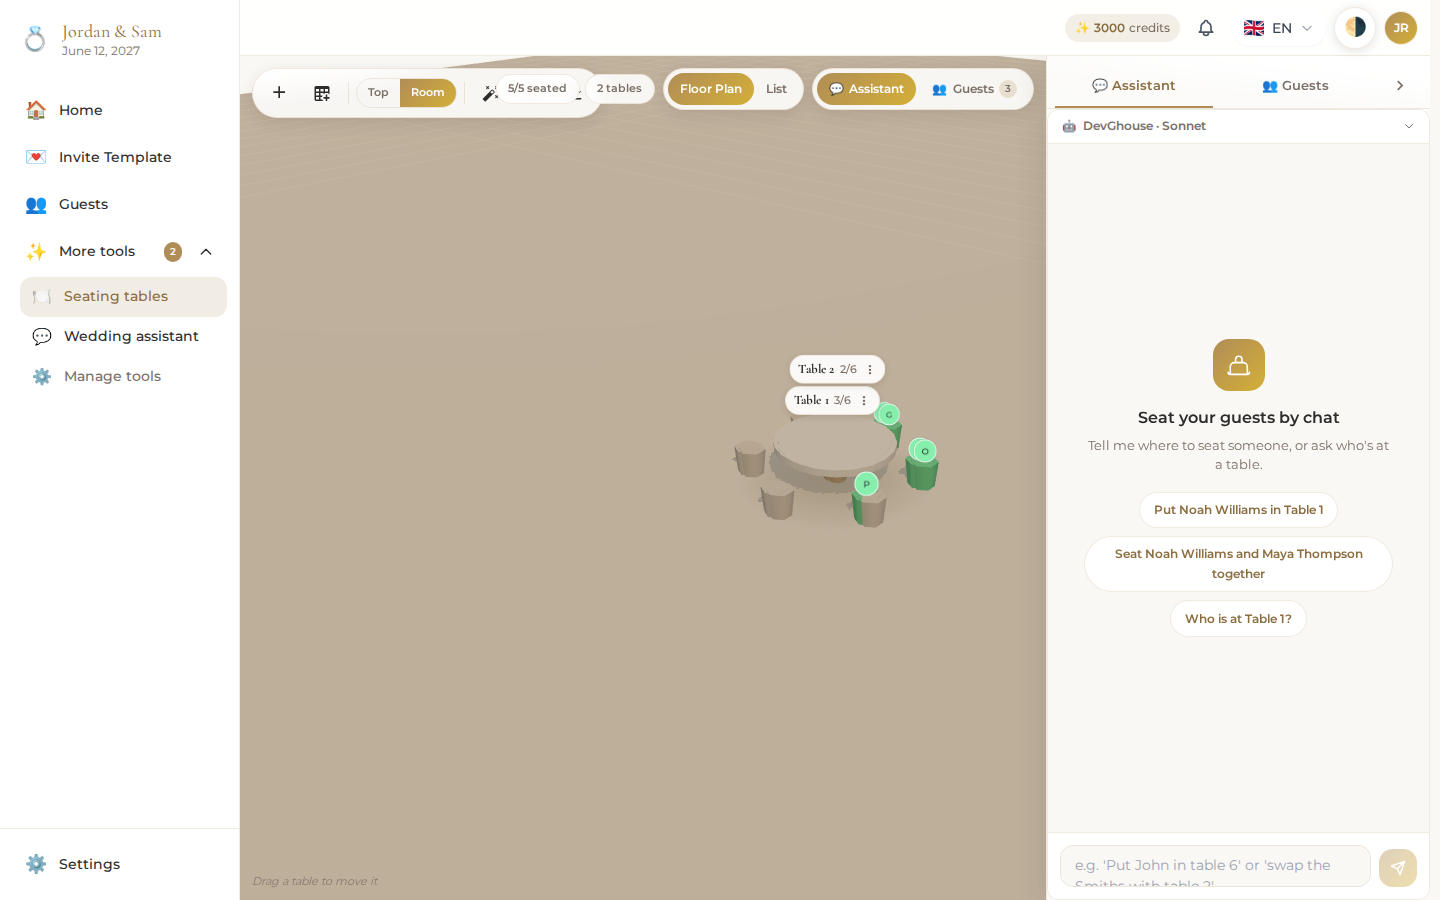The width and height of the screenshot is (1440, 900).
Task: Open Settings at sidebar bottom
Action: click(x=120, y=864)
